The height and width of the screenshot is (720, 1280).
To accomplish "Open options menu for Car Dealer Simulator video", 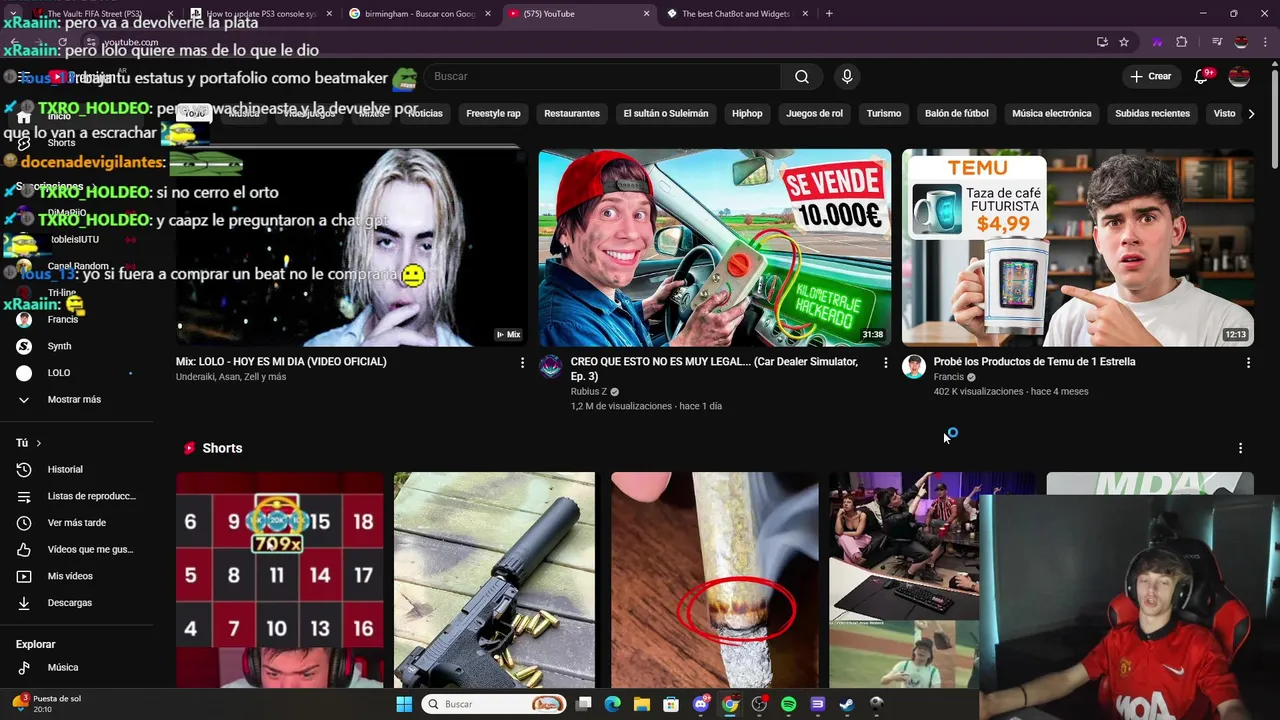I will click(885, 363).
